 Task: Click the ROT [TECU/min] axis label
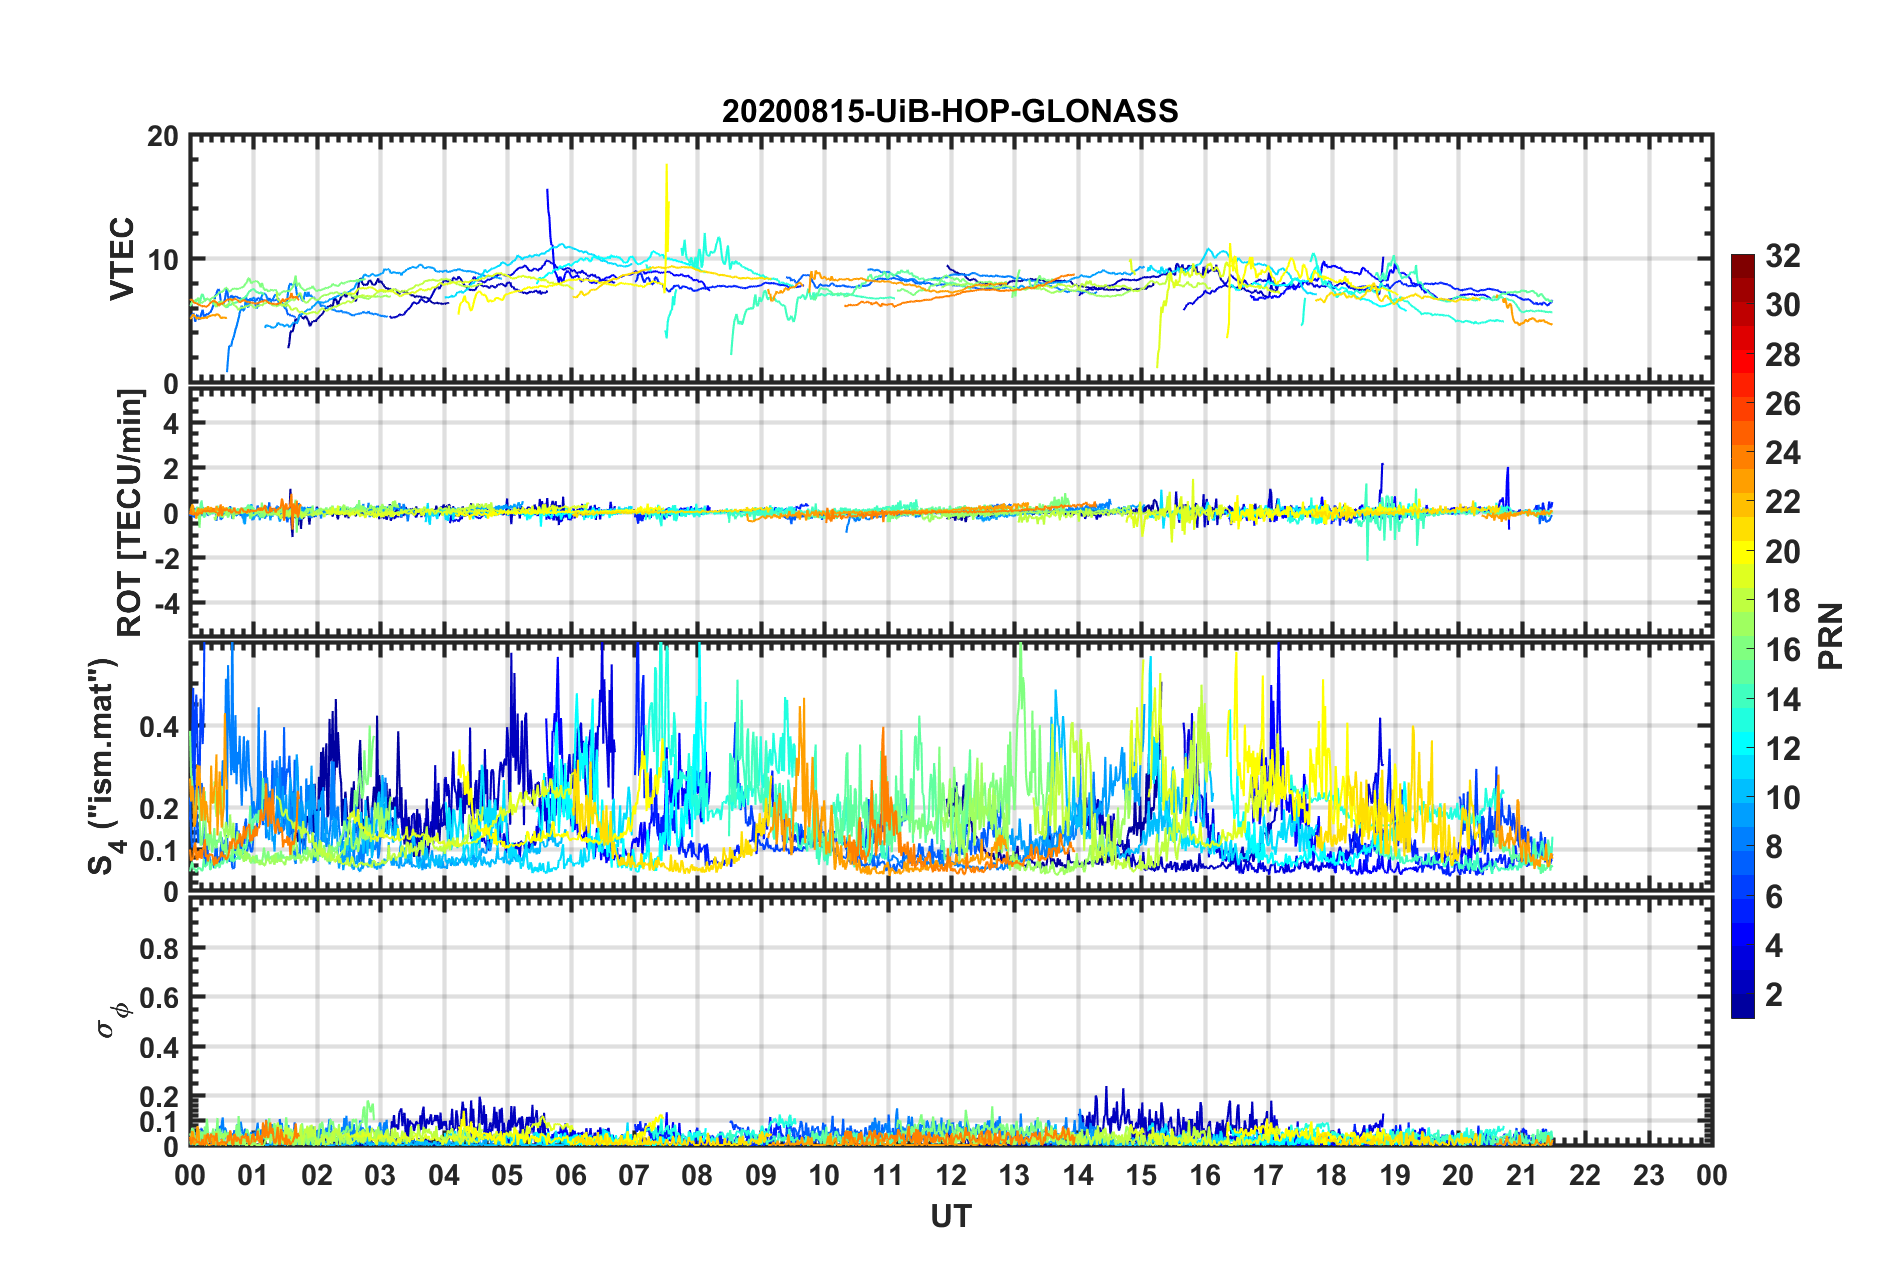[x=130, y=513]
